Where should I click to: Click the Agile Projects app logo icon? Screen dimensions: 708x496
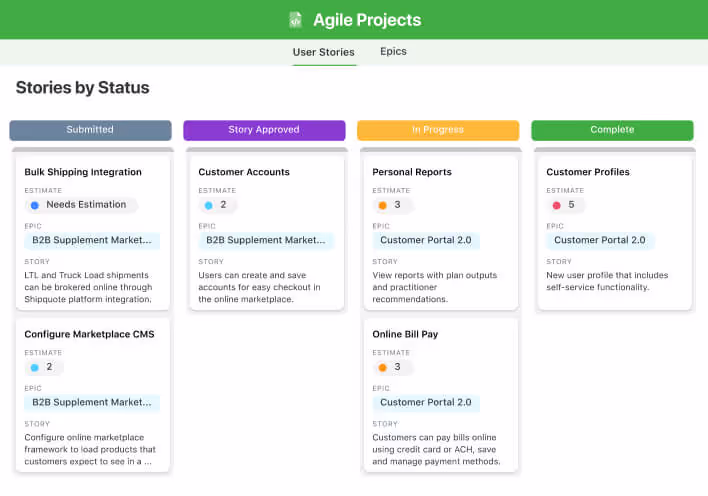295,20
